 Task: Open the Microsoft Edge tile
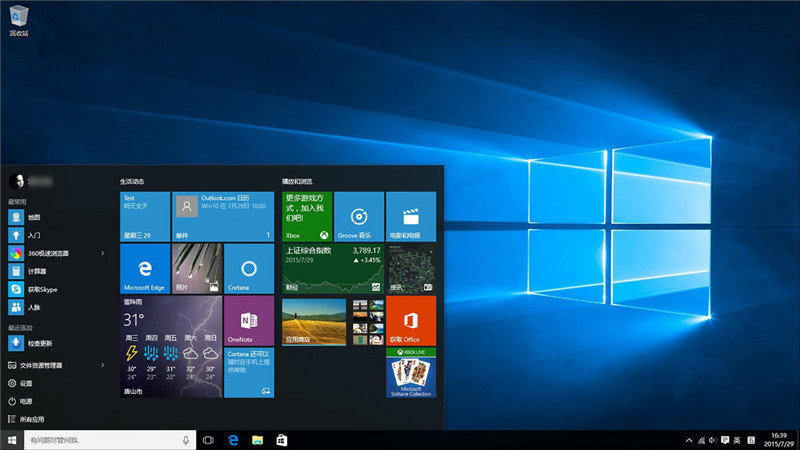[x=145, y=269]
